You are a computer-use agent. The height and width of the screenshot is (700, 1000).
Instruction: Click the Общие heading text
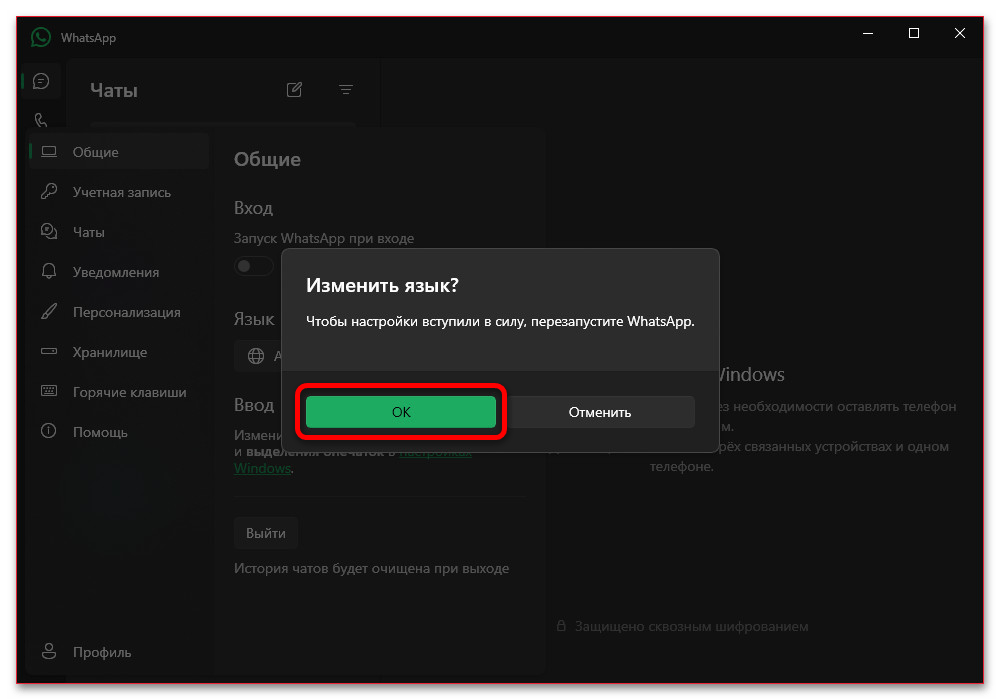(x=267, y=159)
